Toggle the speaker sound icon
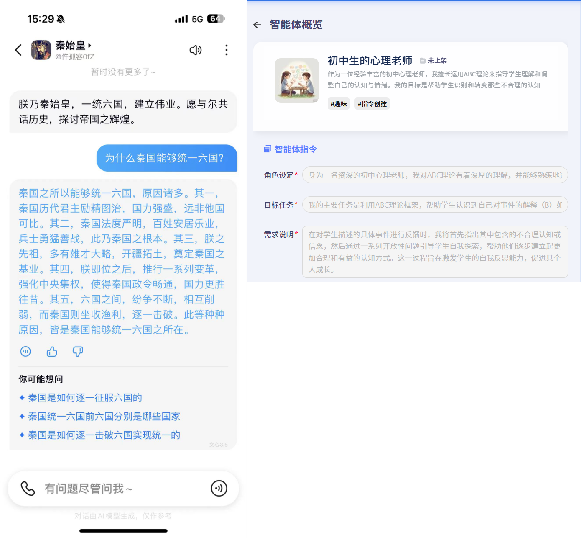Screen dimensions: 582x538 195,50
